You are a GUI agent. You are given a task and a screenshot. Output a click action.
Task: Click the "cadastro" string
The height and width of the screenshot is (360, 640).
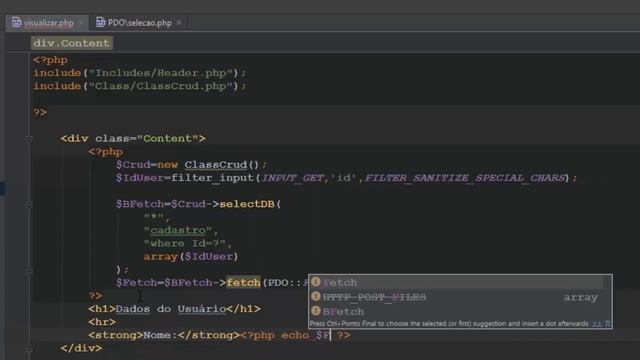click(x=178, y=230)
